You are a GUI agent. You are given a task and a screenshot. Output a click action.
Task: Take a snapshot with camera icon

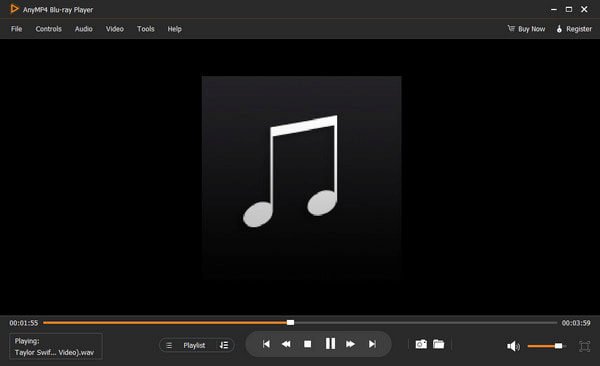point(421,344)
